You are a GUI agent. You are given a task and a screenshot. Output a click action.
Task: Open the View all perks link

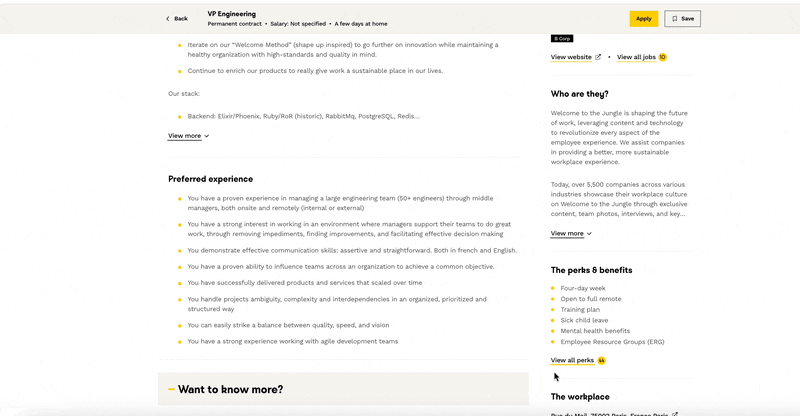[572, 360]
